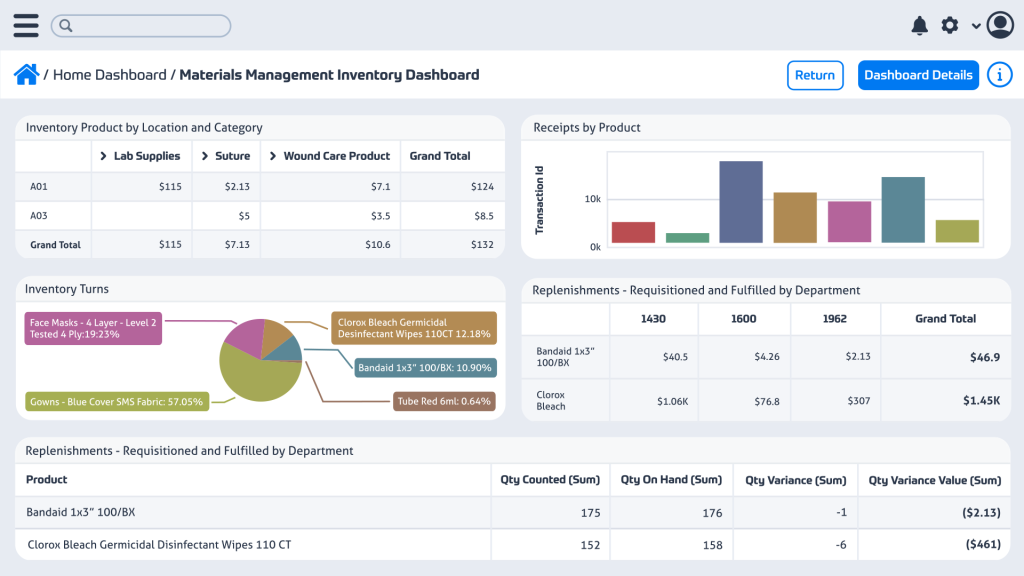Click department 1962 column header

coord(835,319)
